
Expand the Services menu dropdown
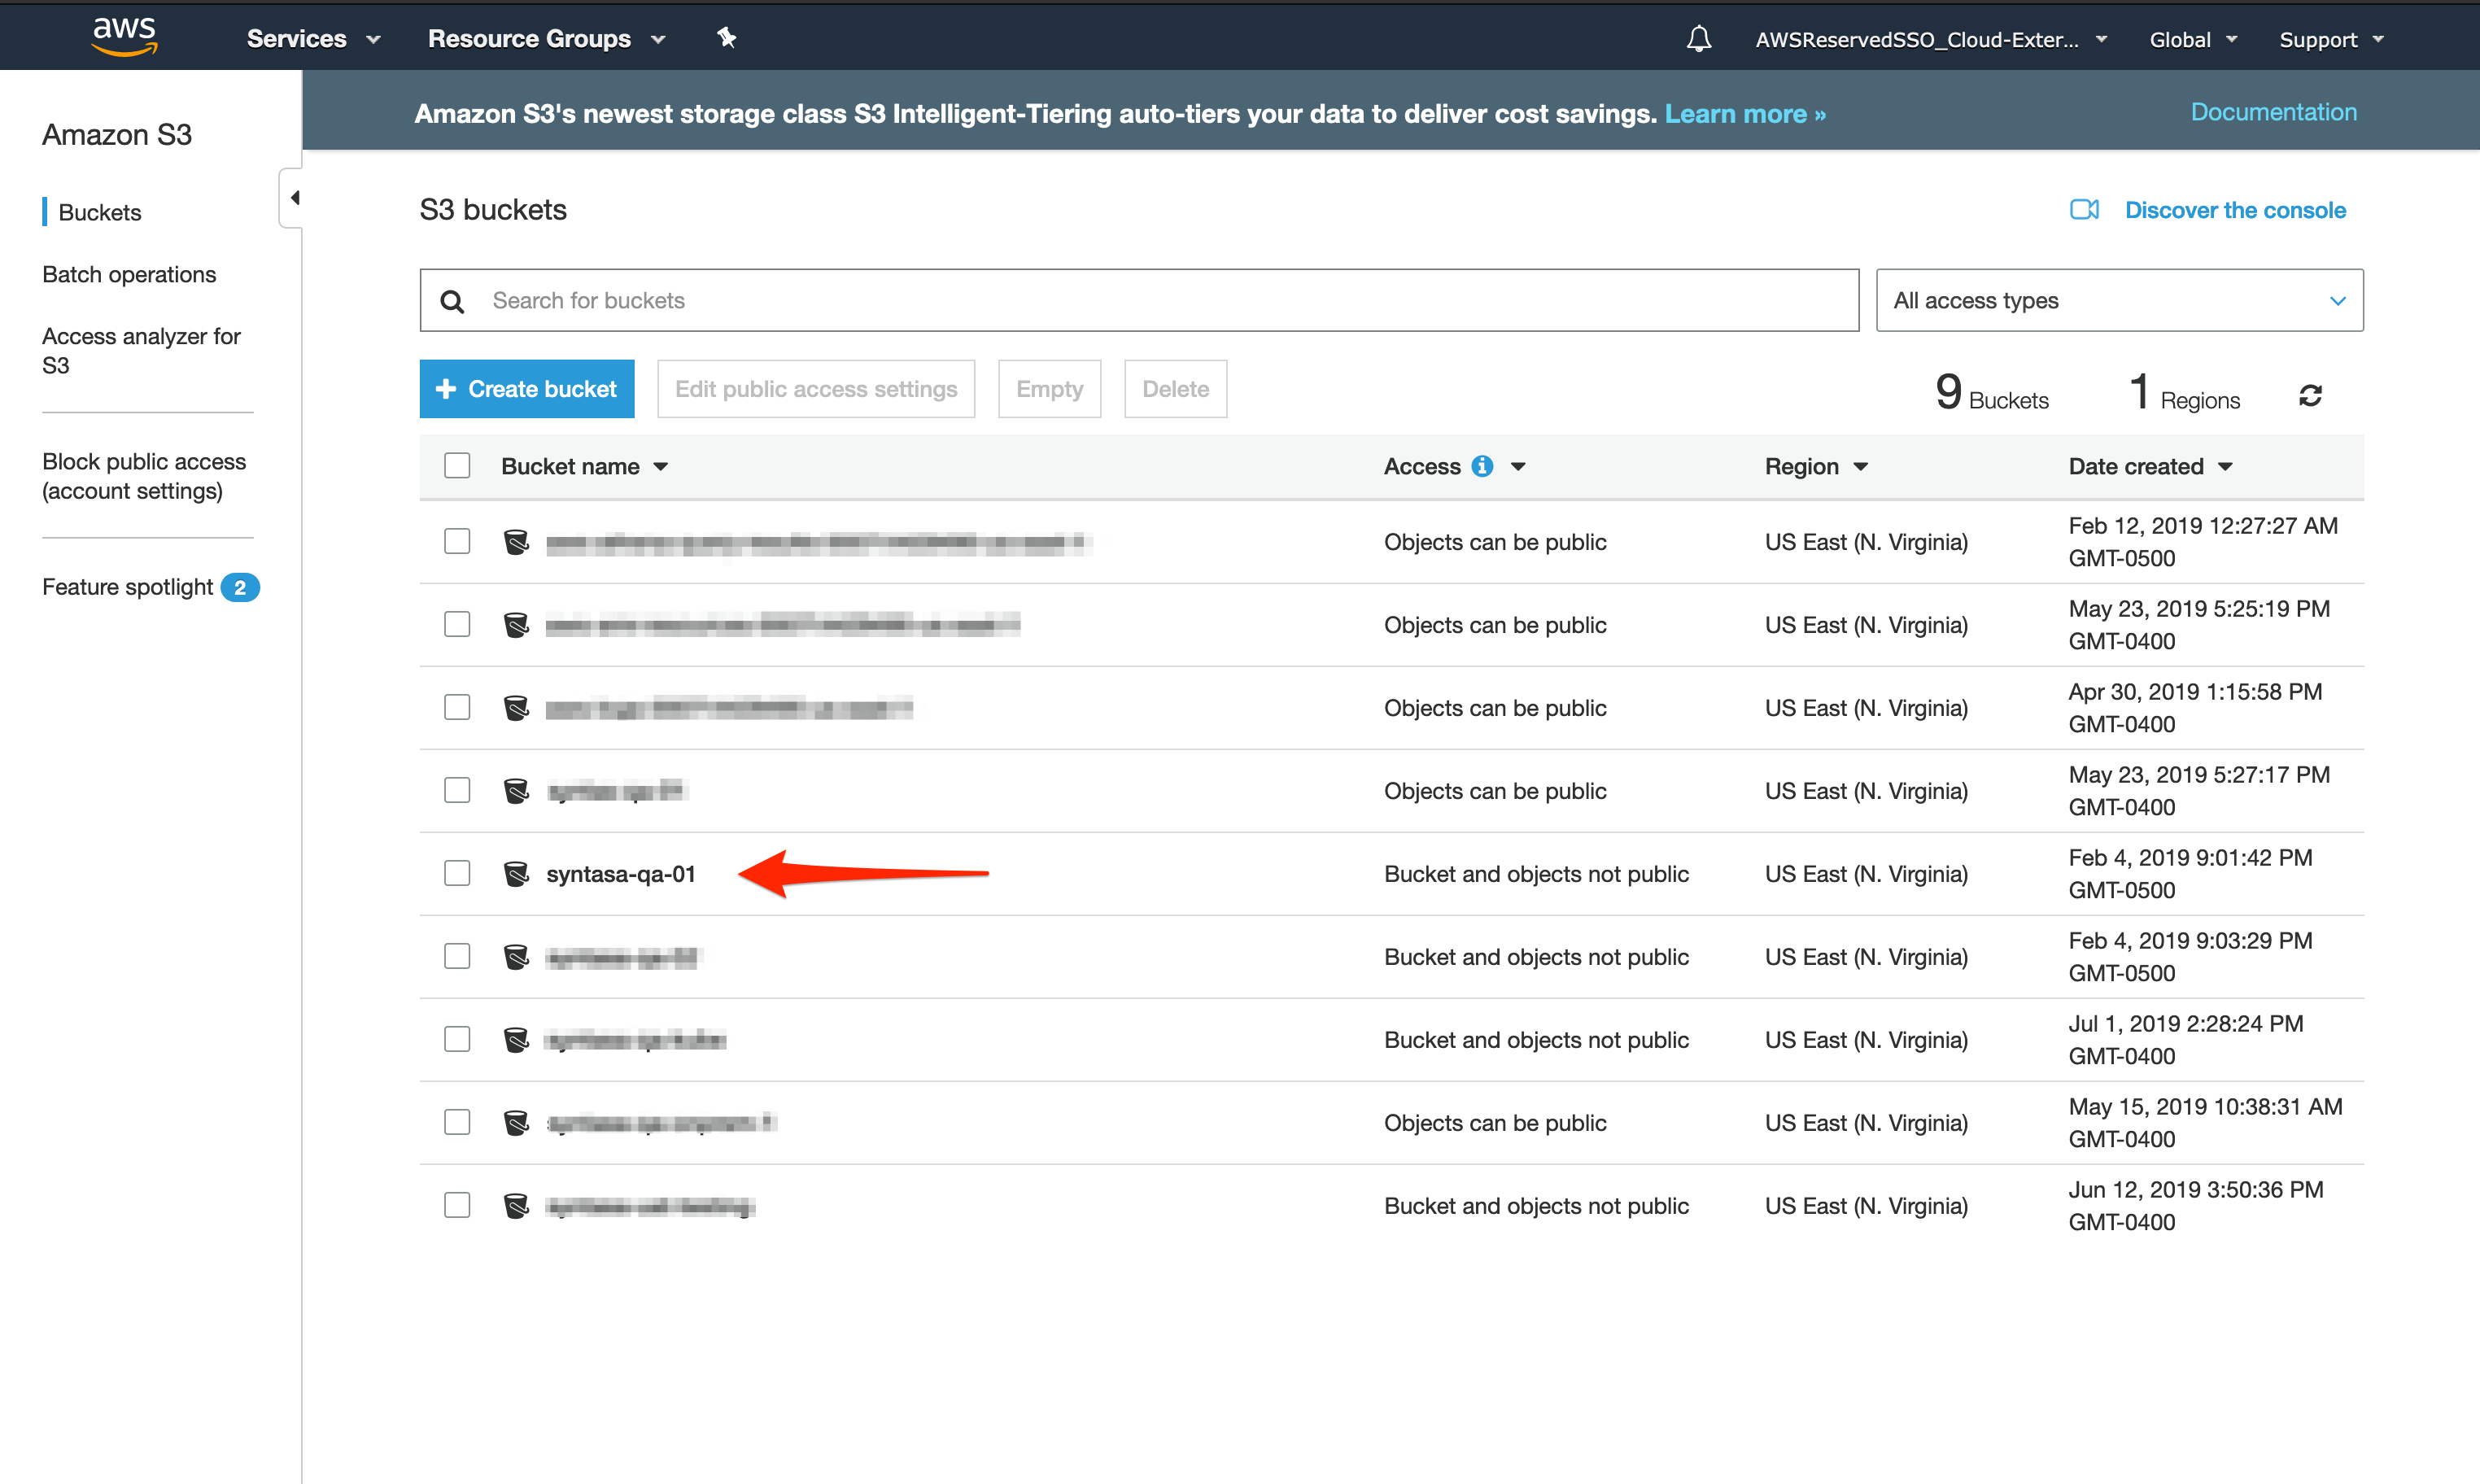(313, 39)
